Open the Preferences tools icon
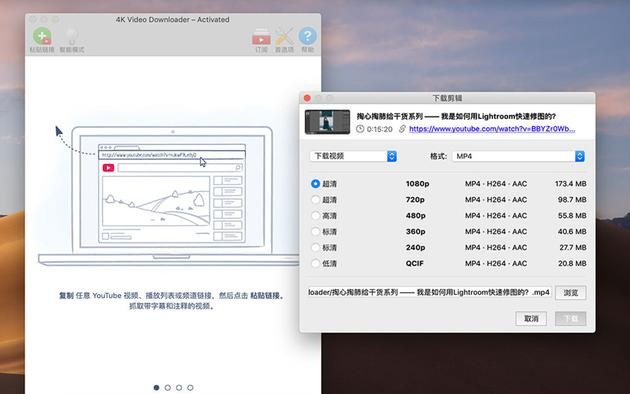The width and height of the screenshot is (630, 394). 284,37
